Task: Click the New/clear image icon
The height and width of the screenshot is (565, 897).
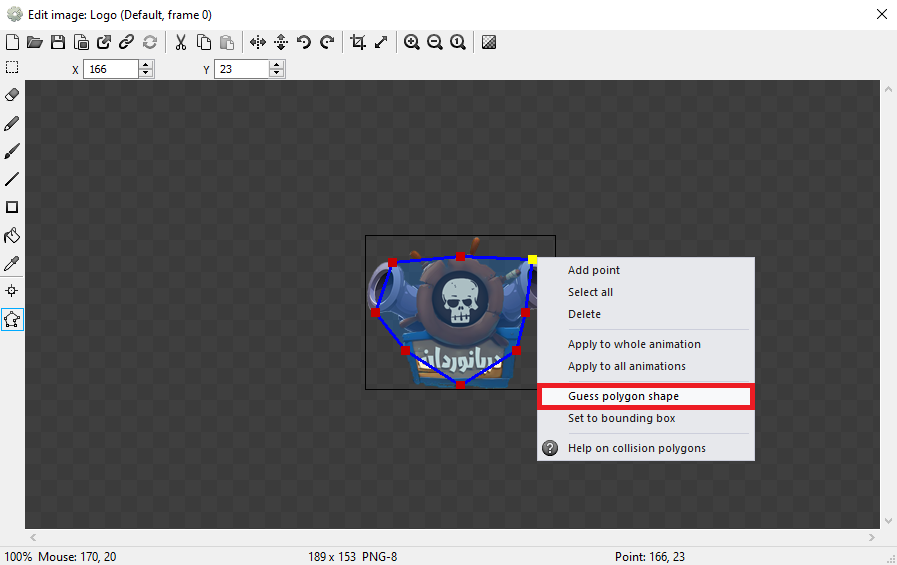Action: 12,42
